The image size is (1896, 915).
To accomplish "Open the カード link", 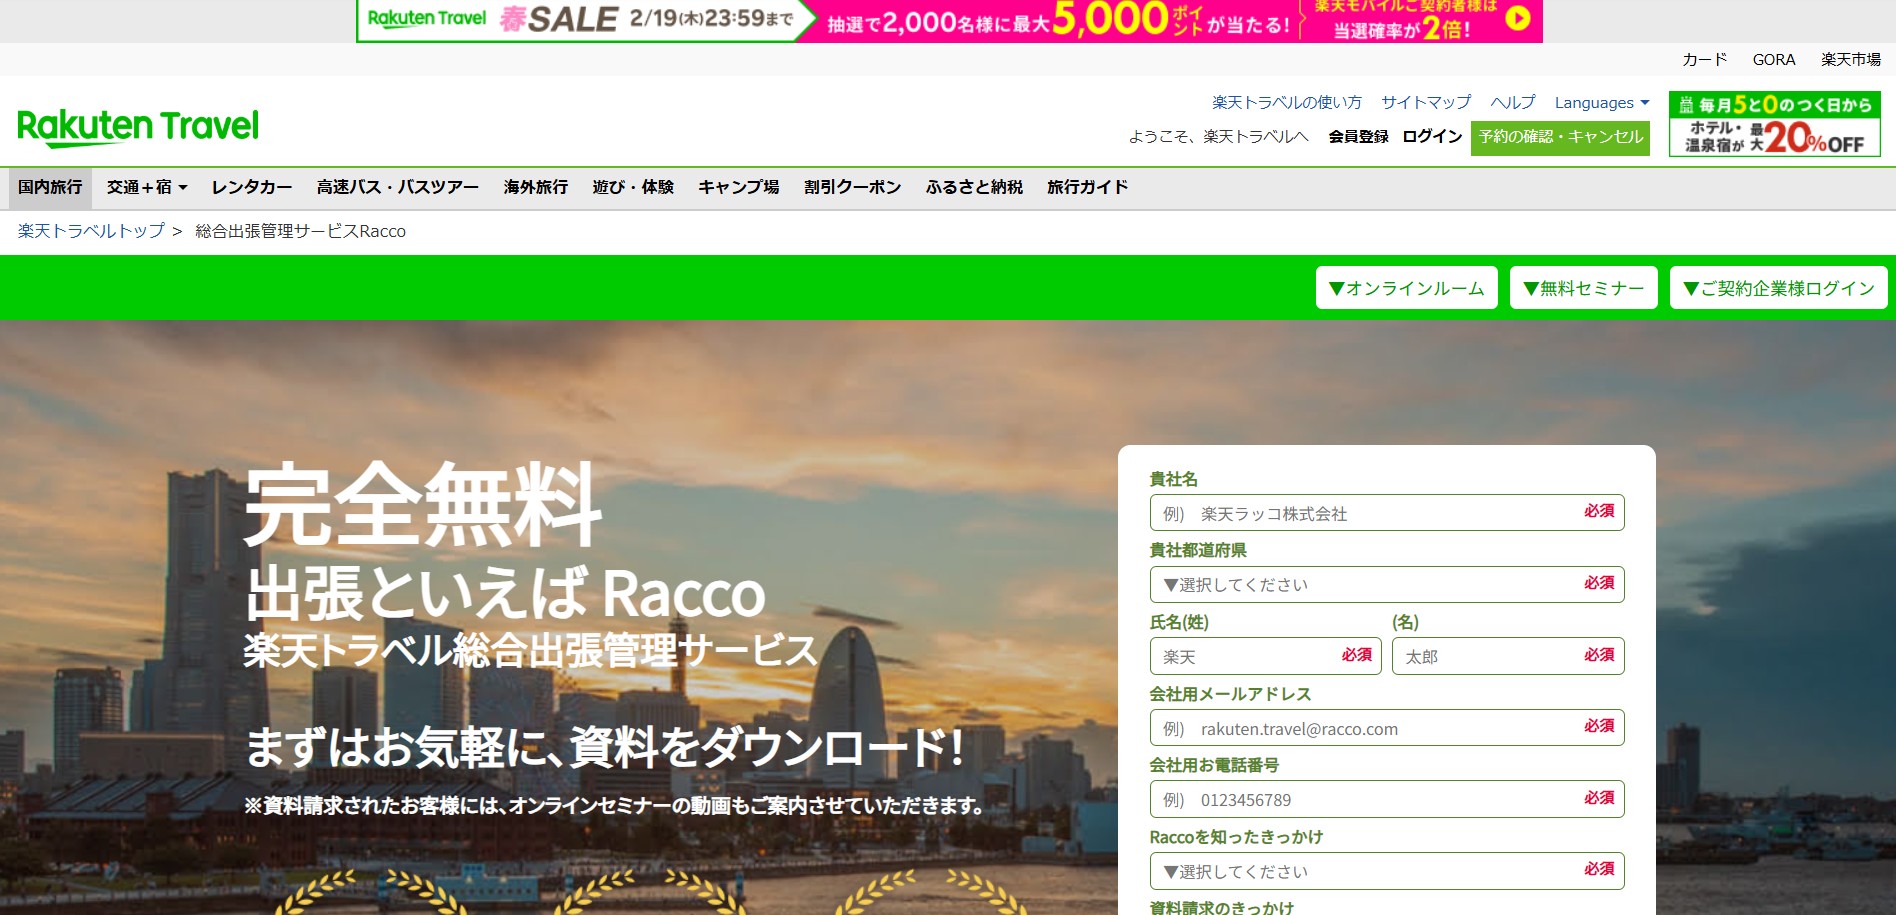I will pyautogui.click(x=1704, y=60).
